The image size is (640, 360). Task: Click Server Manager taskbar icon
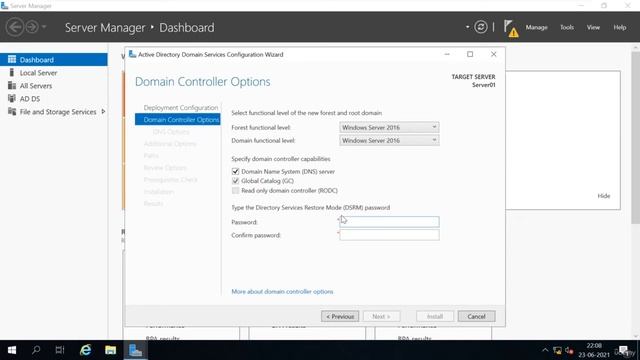tap(135, 350)
